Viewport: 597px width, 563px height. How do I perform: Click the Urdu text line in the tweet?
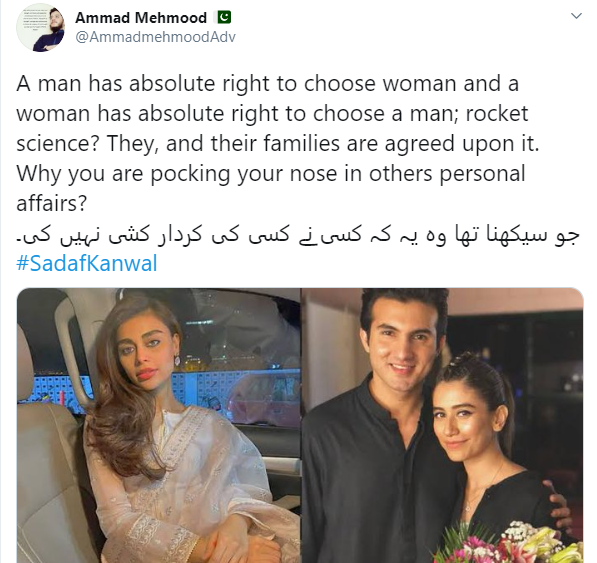tap(298, 234)
